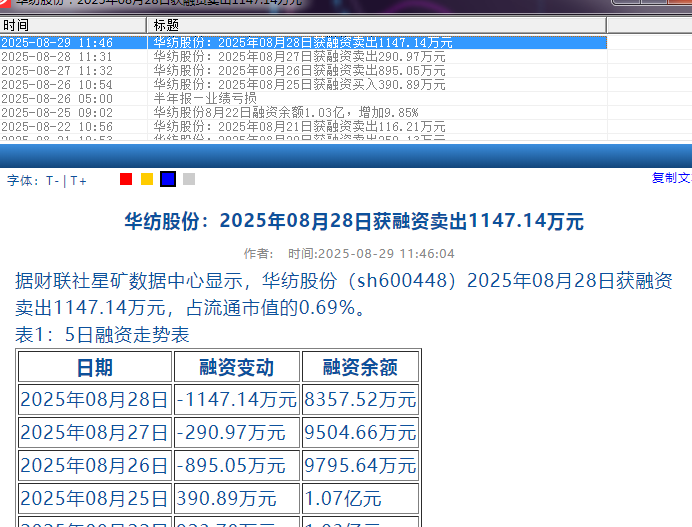
Task: Open news 08月25日获融资买入390.89万元
Action: tap(299, 85)
